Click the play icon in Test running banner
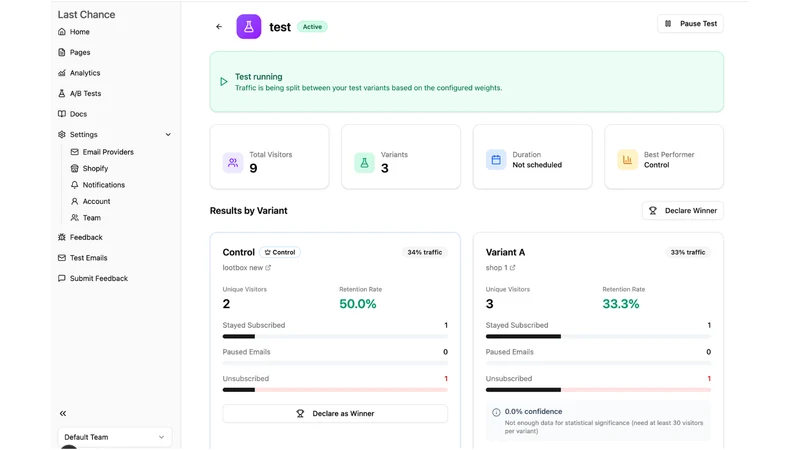Viewport: 800px width, 450px height. click(x=223, y=82)
